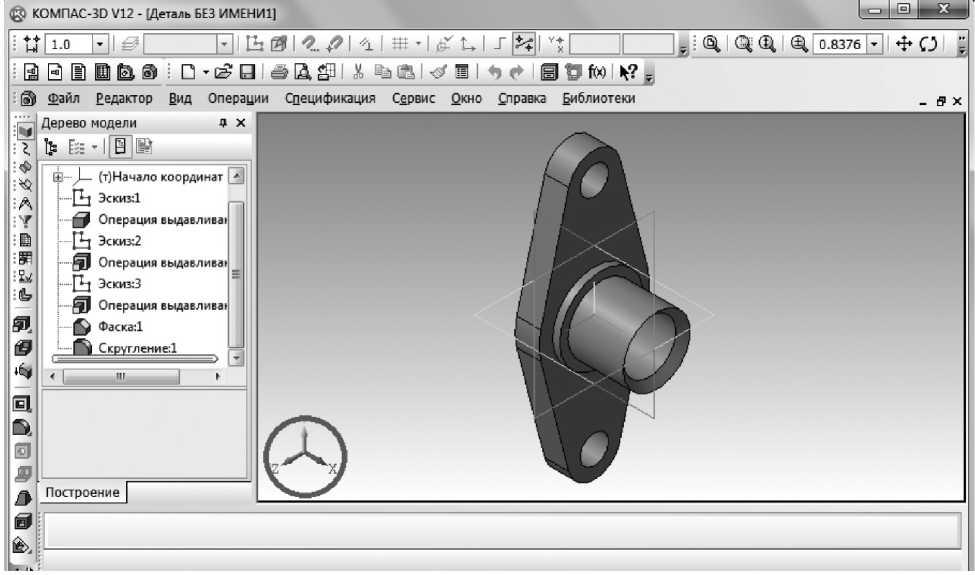
Task: Open the grid icon dropdown arrow
Action: (x=418, y=44)
